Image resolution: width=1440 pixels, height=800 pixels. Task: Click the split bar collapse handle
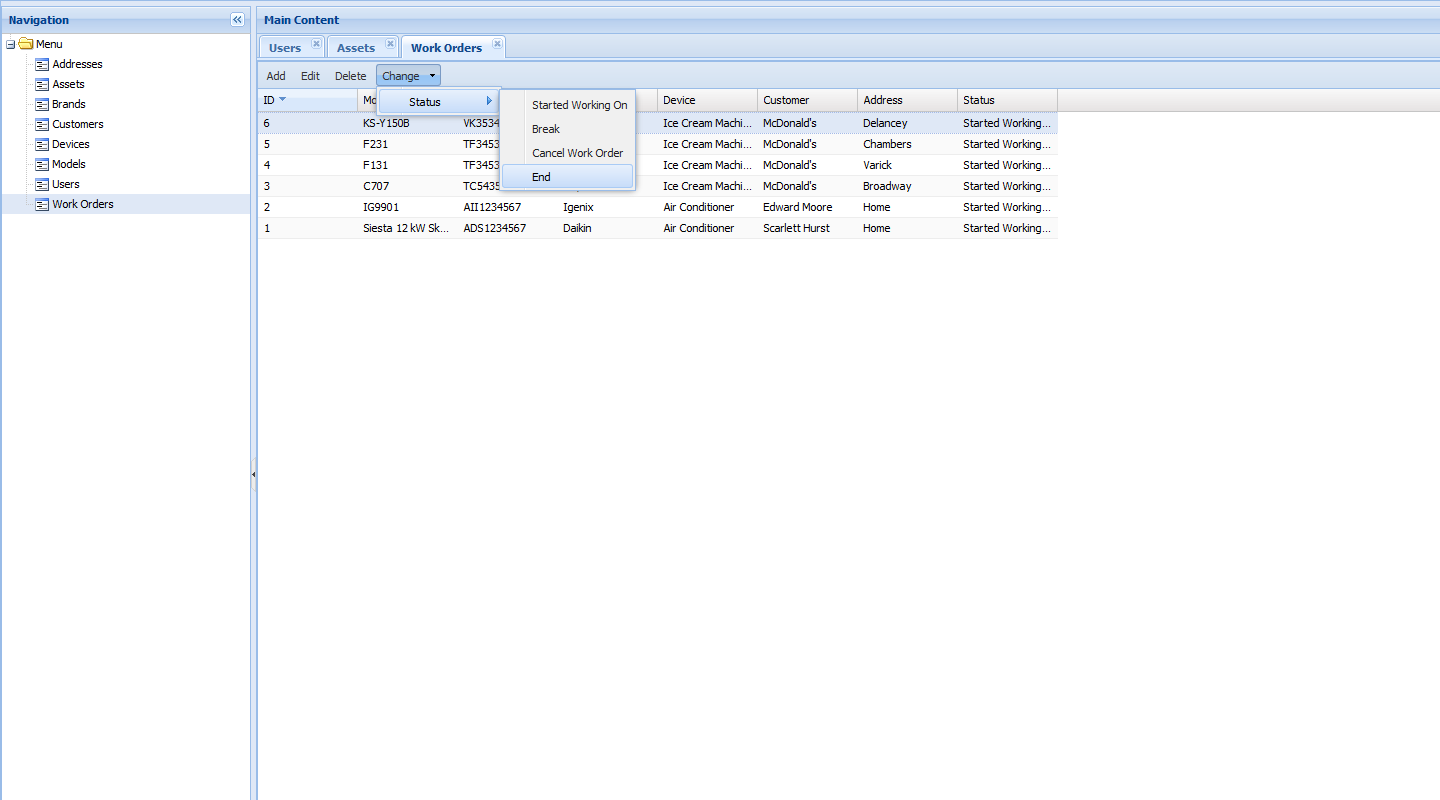pyautogui.click(x=254, y=475)
